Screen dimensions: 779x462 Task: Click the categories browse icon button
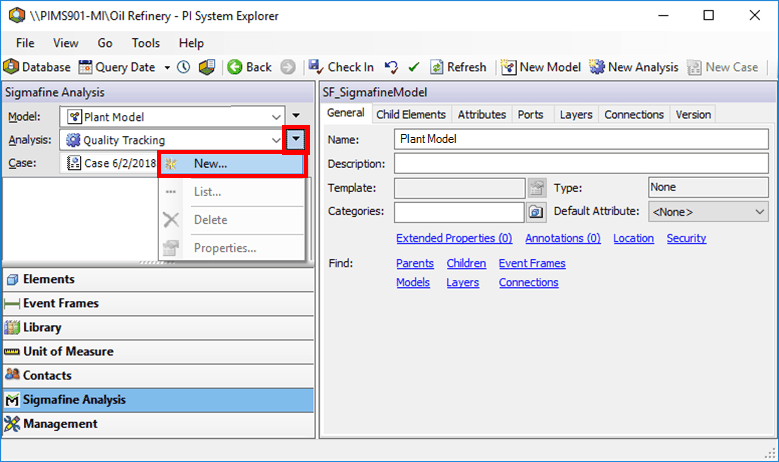537,212
